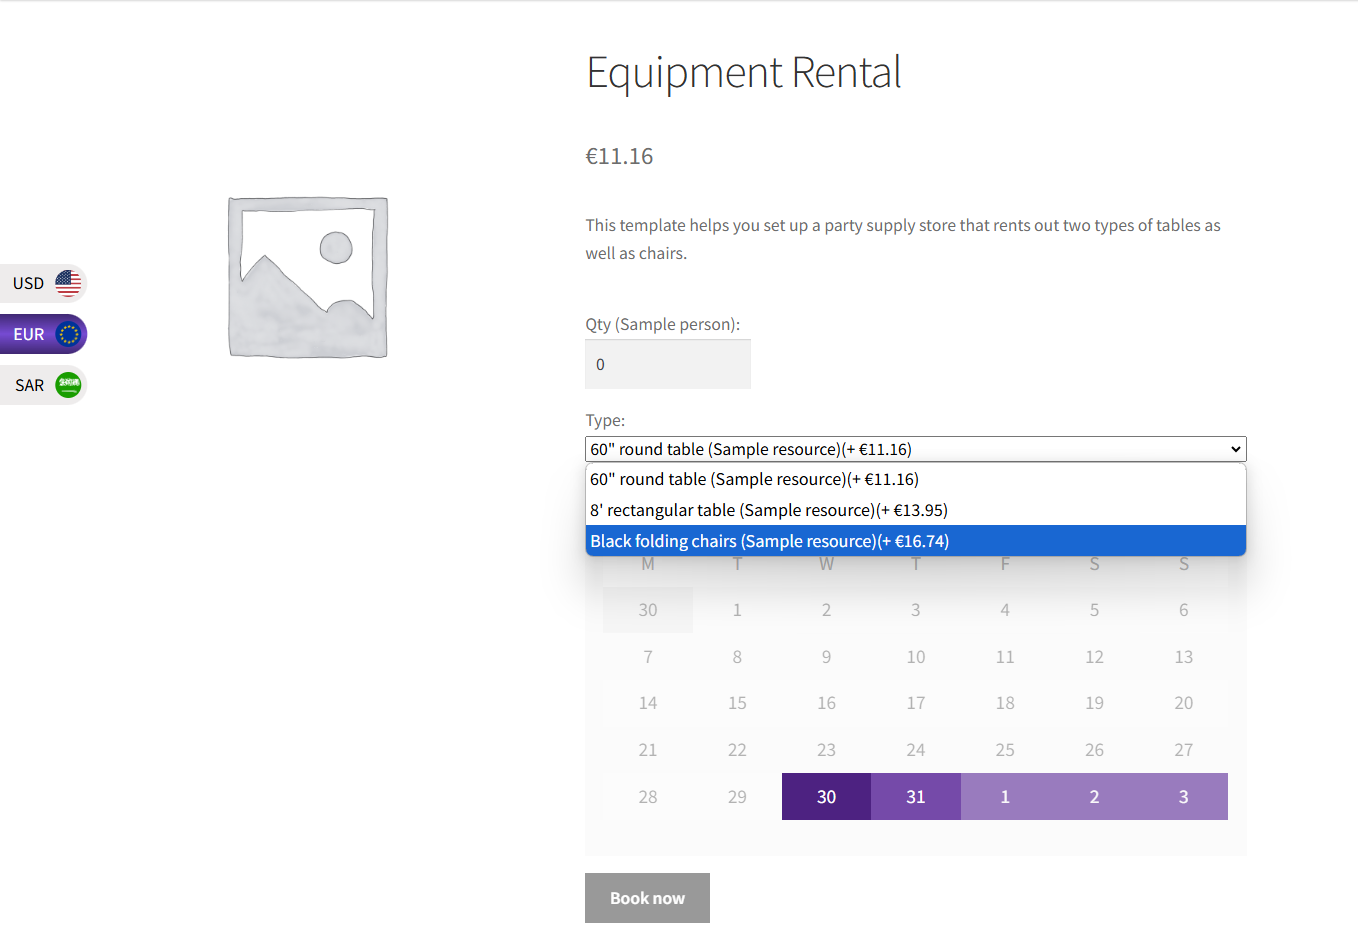The width and height of the screenshot is (1358, 945).
Task: Choose calendar date 29
Action: point(737,797)
